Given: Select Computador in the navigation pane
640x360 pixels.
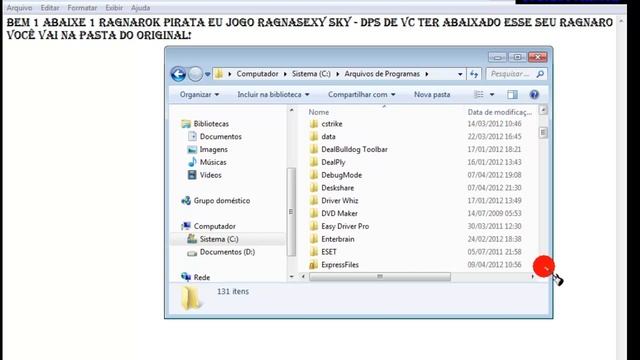Looking at the screenshot, I should pyautogui.click(x=214, y=226).
